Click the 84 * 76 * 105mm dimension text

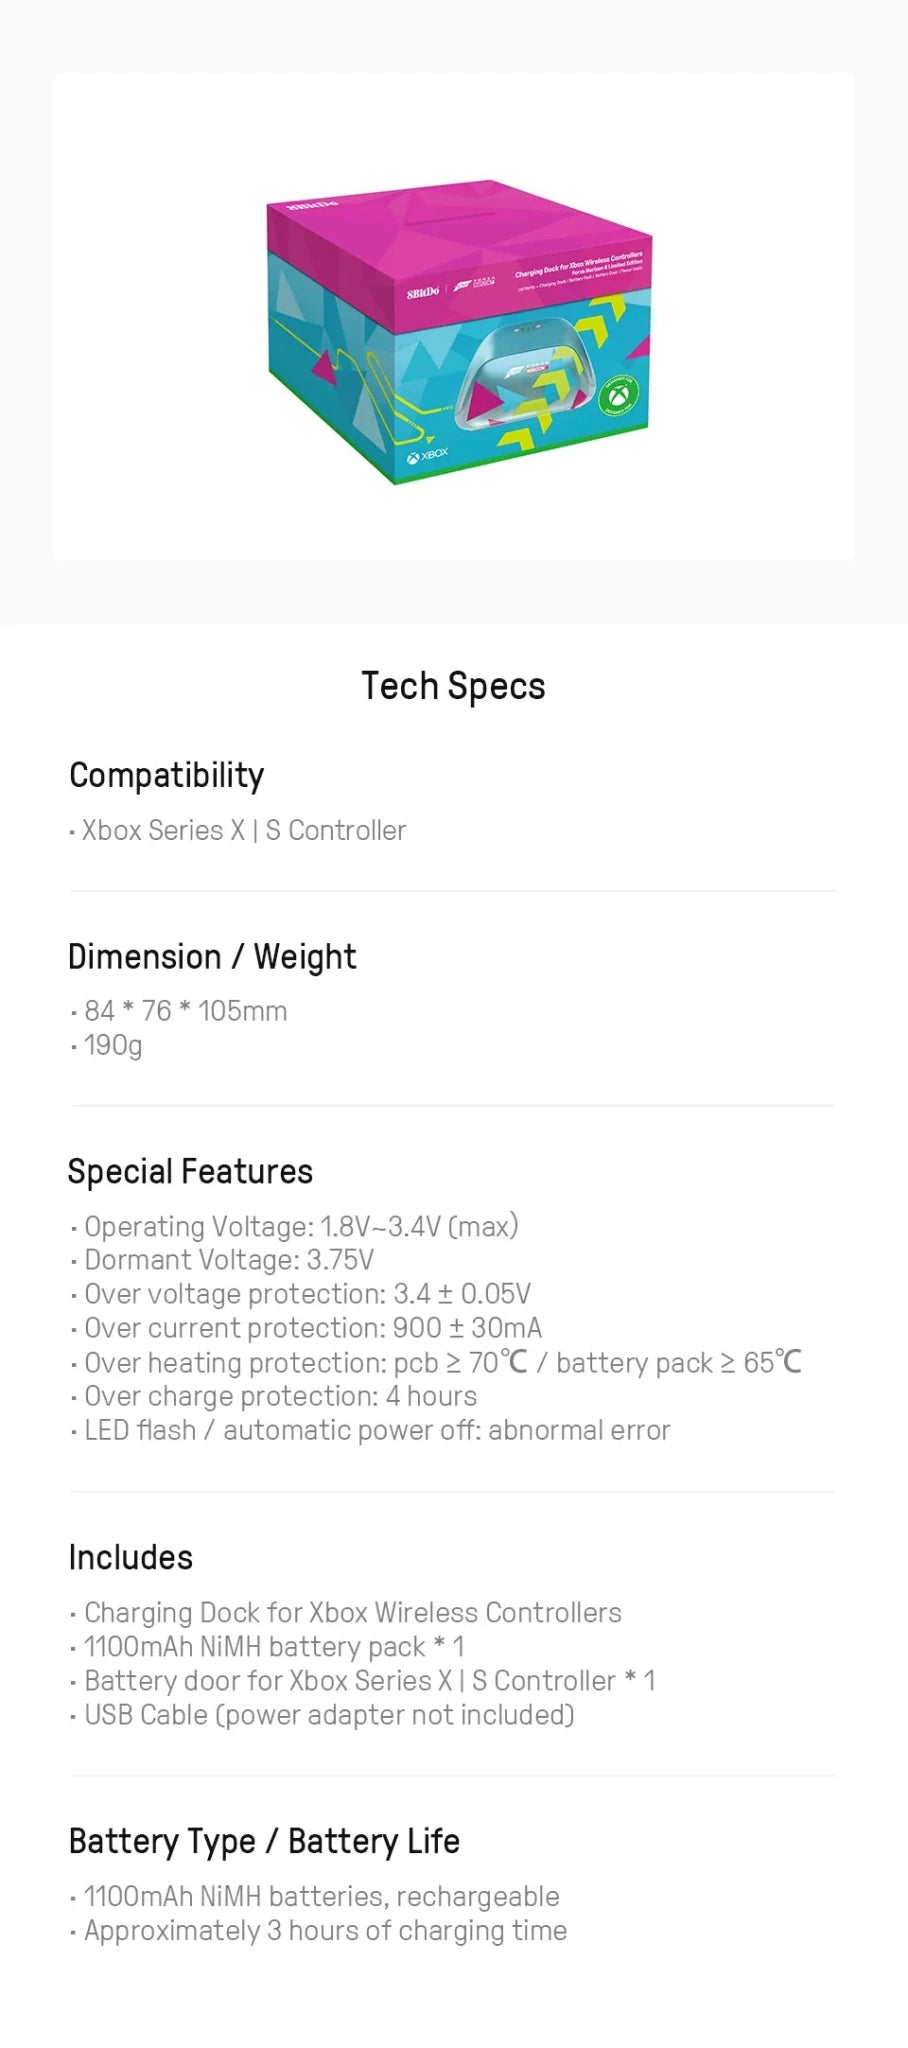(x=185, y=1011)
